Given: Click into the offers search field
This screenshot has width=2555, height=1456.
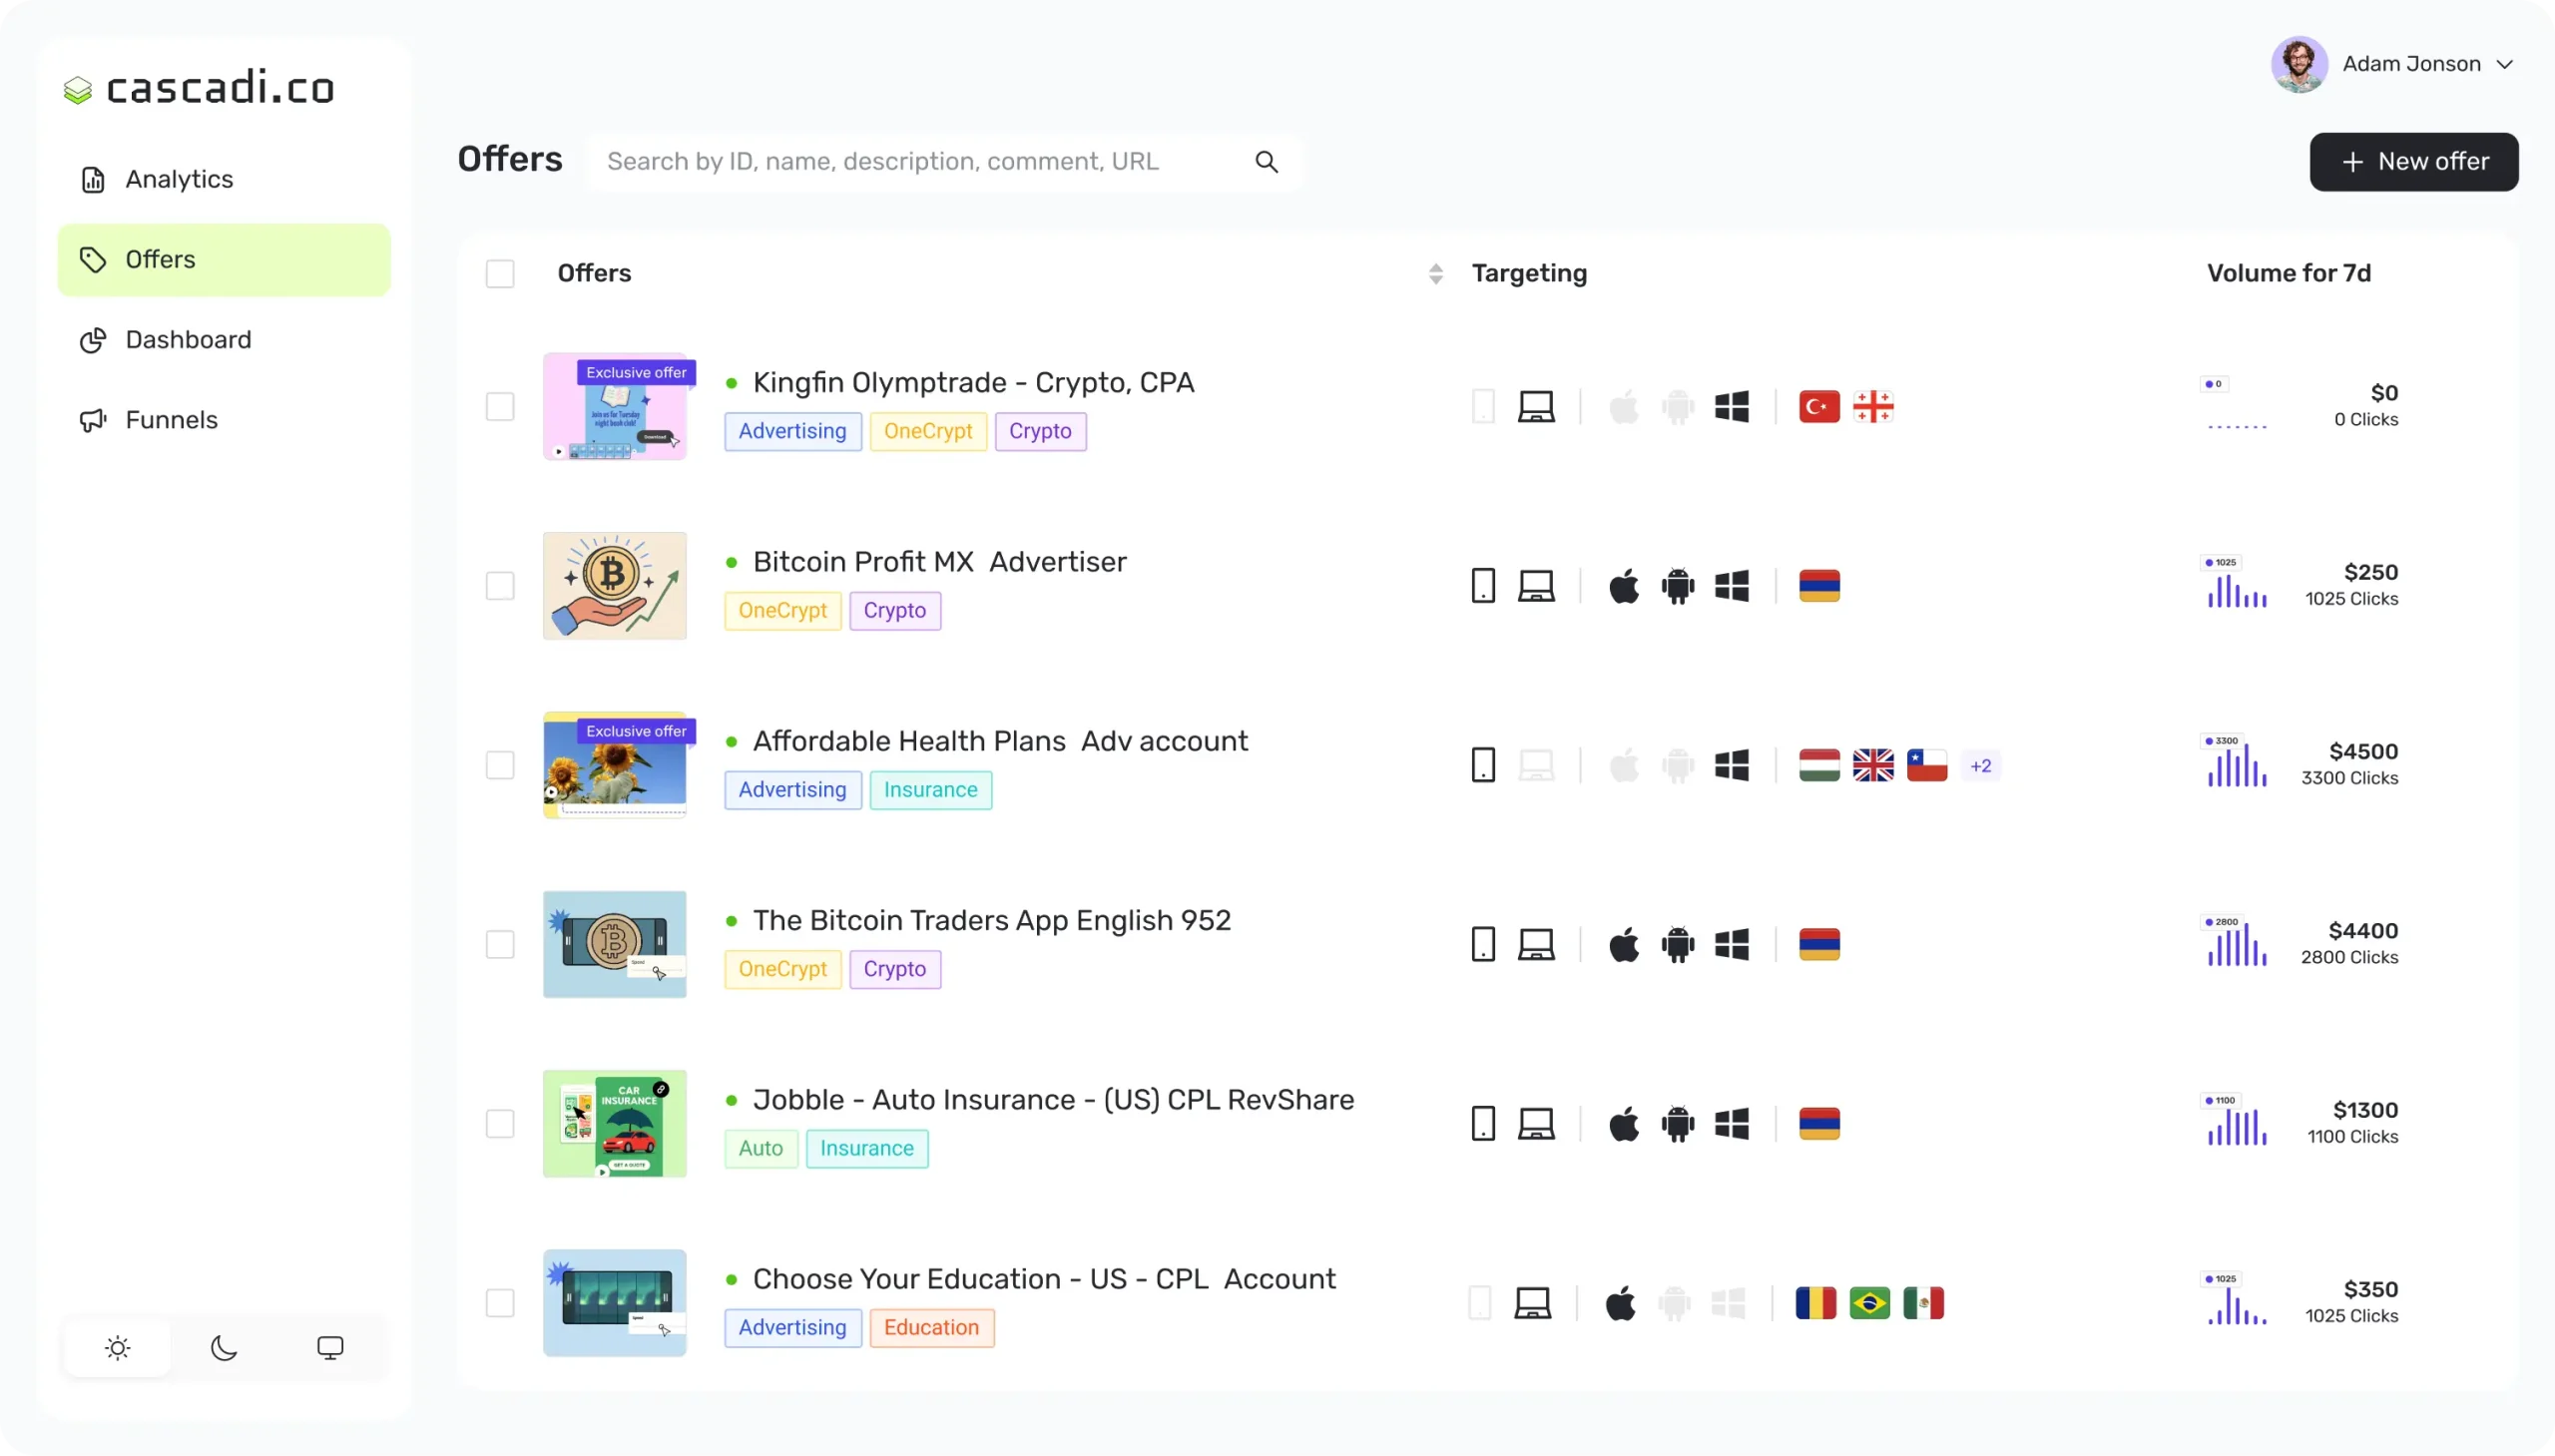Looking at the screenshot, I should 920,162.
